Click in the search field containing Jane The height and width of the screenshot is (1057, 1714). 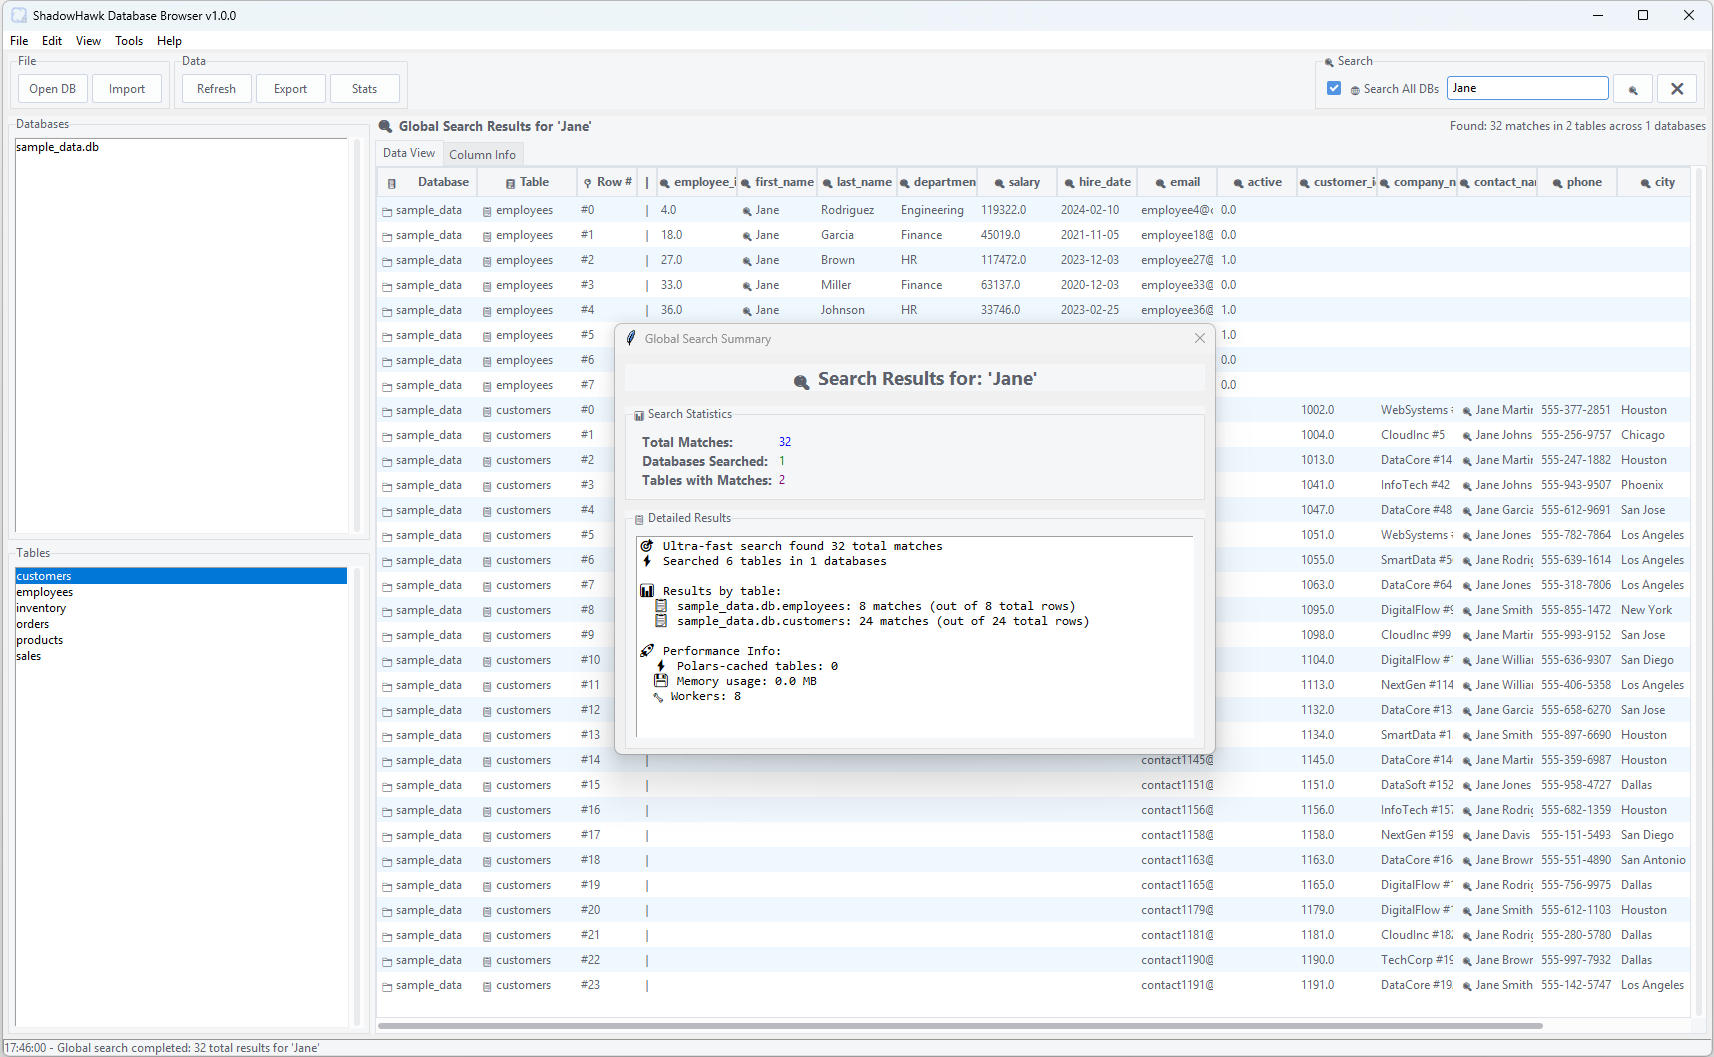tap(1527, 88)
